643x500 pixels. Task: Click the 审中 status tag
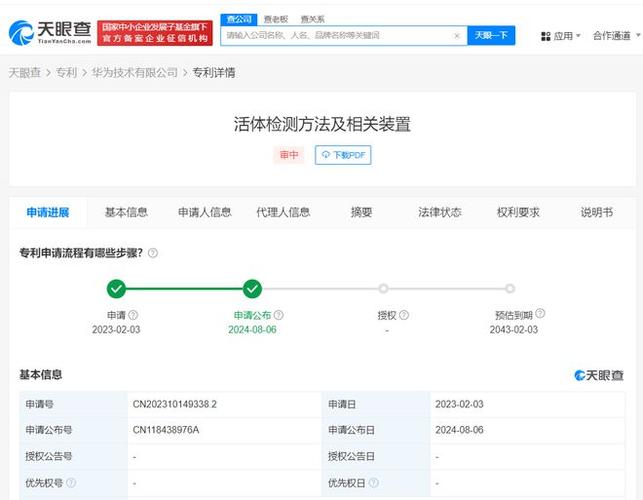click(x=289, y=155)
